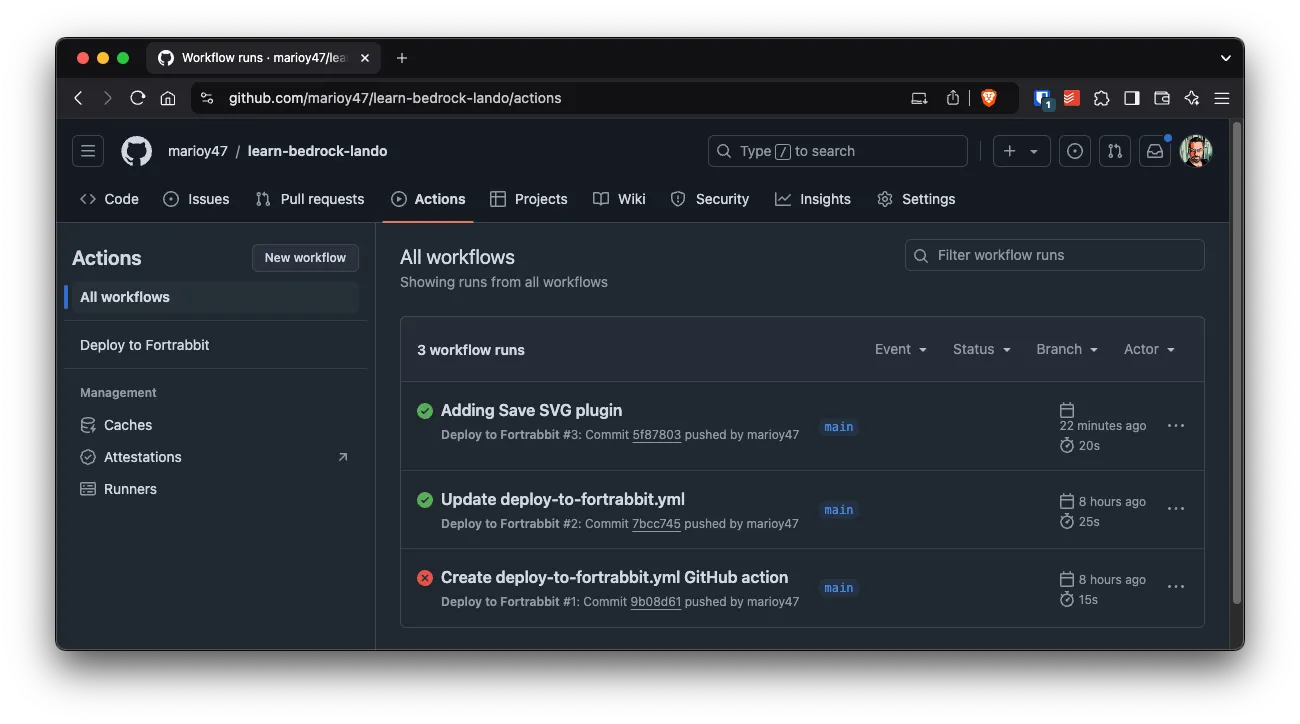Screen dimensions: 1300x724
Task: Expand the browser tab list chevron
Action: [x=1226, y=58]
